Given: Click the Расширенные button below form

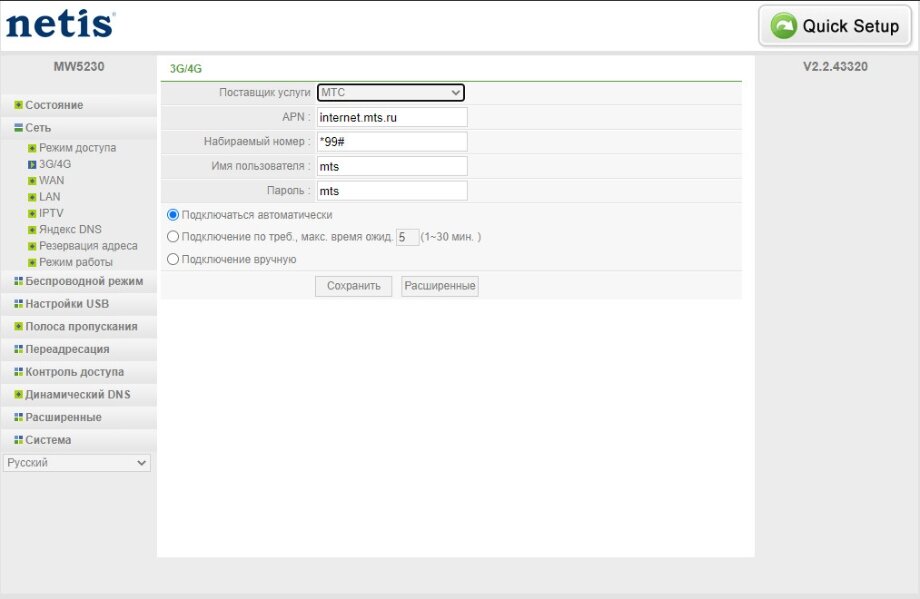Looking at the screenshot, I should 440,286.
